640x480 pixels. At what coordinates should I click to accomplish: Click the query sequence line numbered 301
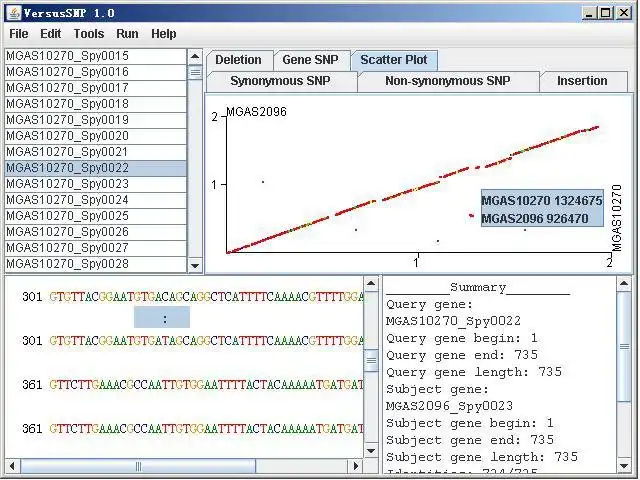point(192,297)
